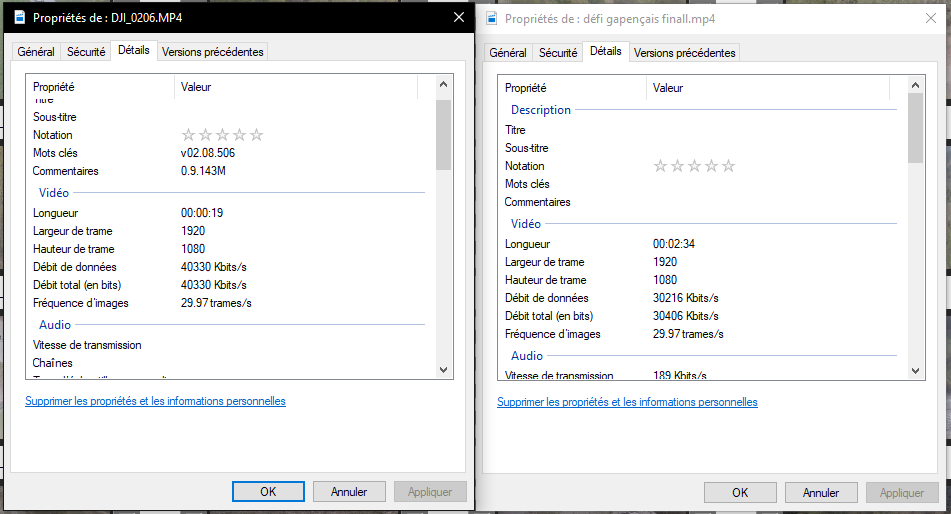
Task: Click the file icon in the défi gapençais finall.mp4 title bar
Action: 492,19
